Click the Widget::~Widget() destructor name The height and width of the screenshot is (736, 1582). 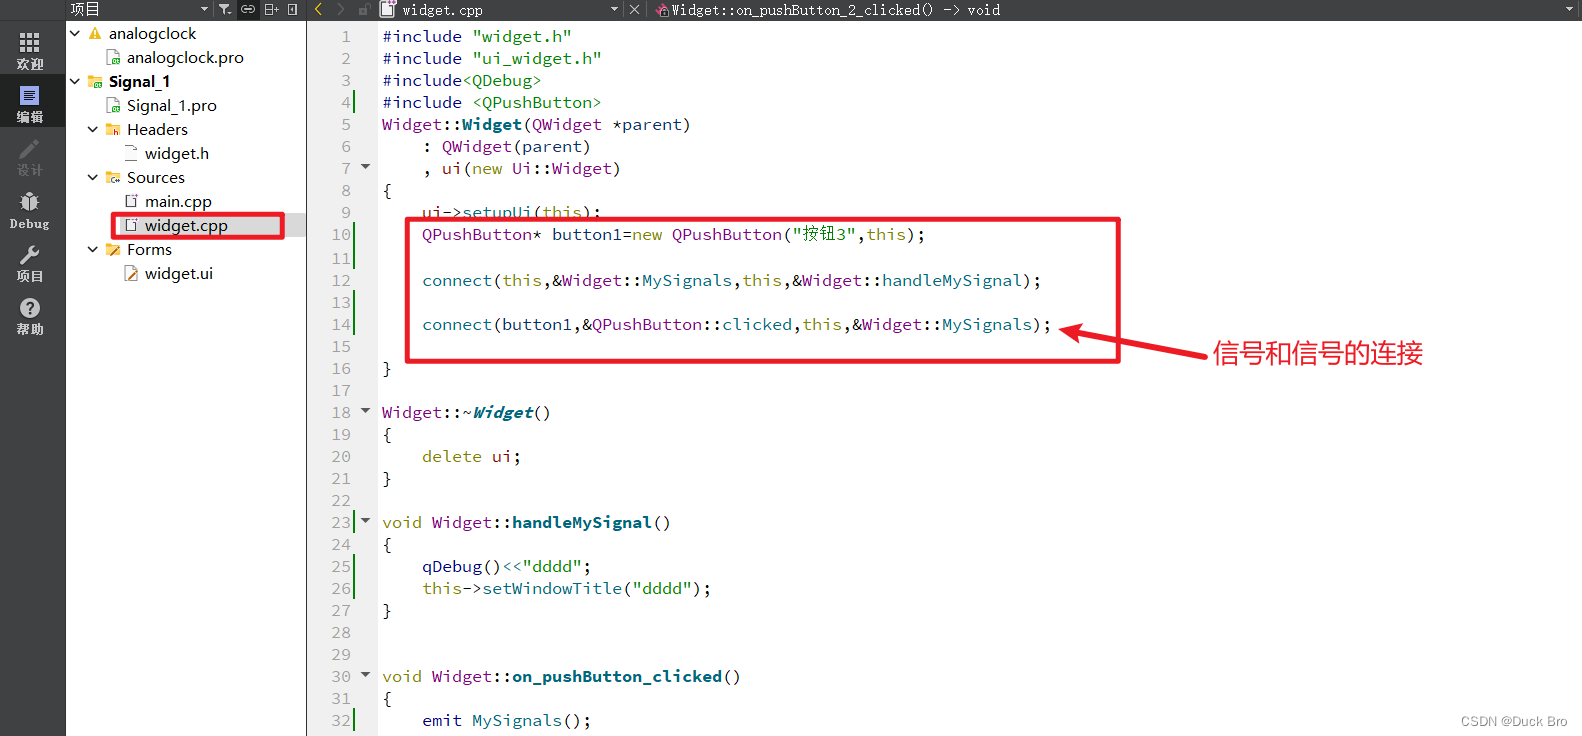(466, 412)
